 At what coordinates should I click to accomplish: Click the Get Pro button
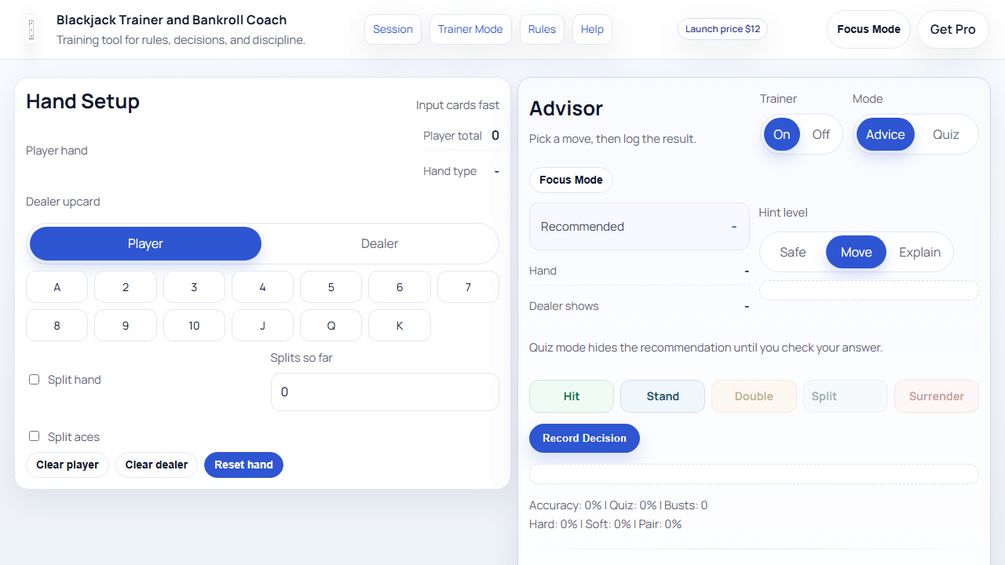coord(952,29)
